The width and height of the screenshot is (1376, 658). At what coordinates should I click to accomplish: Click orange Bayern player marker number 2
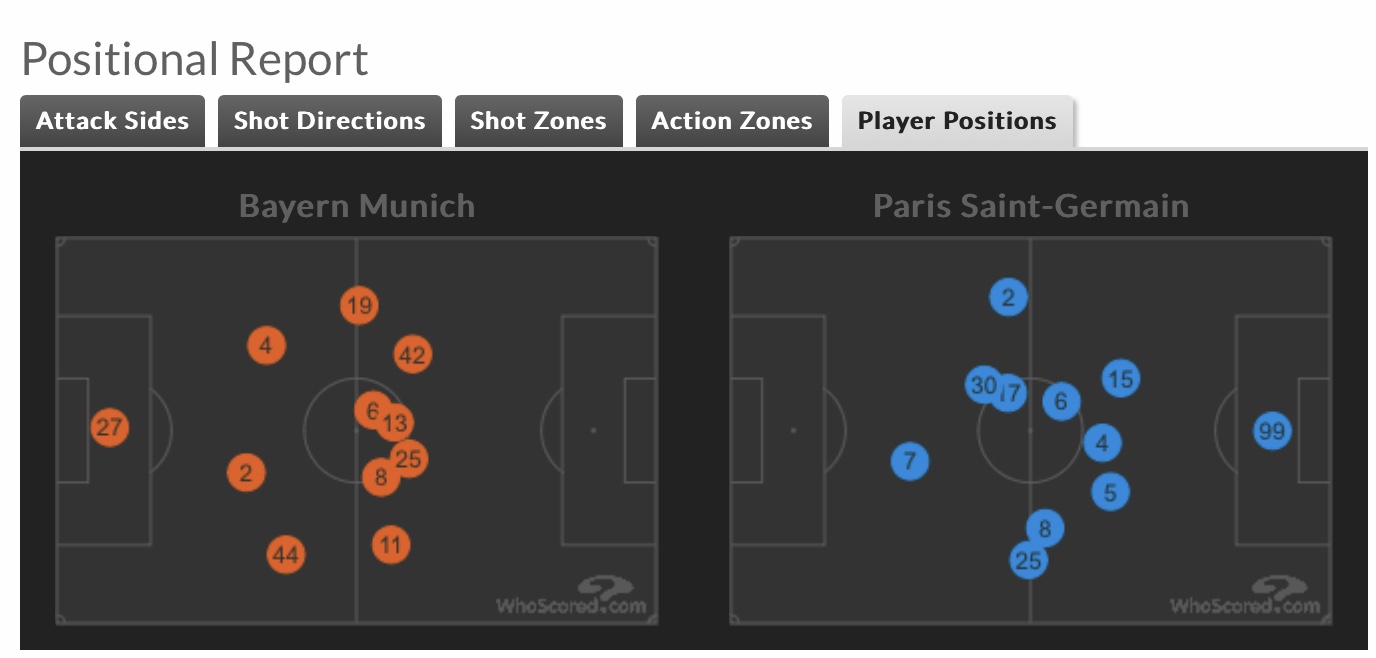246,473
